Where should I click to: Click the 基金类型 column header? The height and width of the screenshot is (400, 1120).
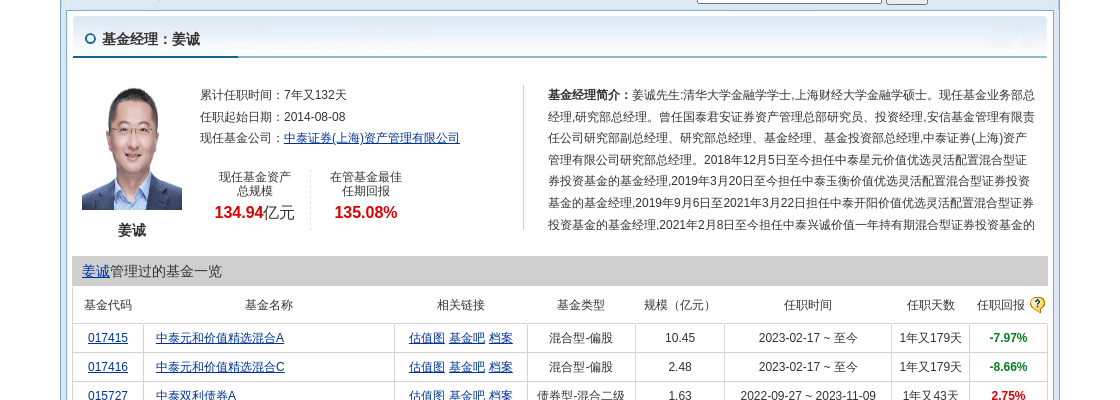click(581, 305)
